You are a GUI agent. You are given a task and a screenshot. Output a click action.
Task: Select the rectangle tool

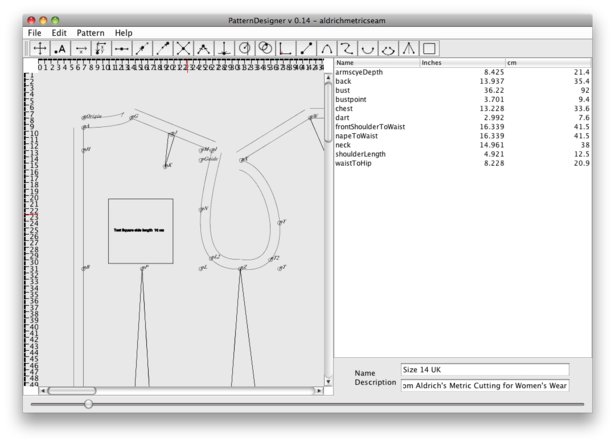pyautogui.click(x=429, y=49)
